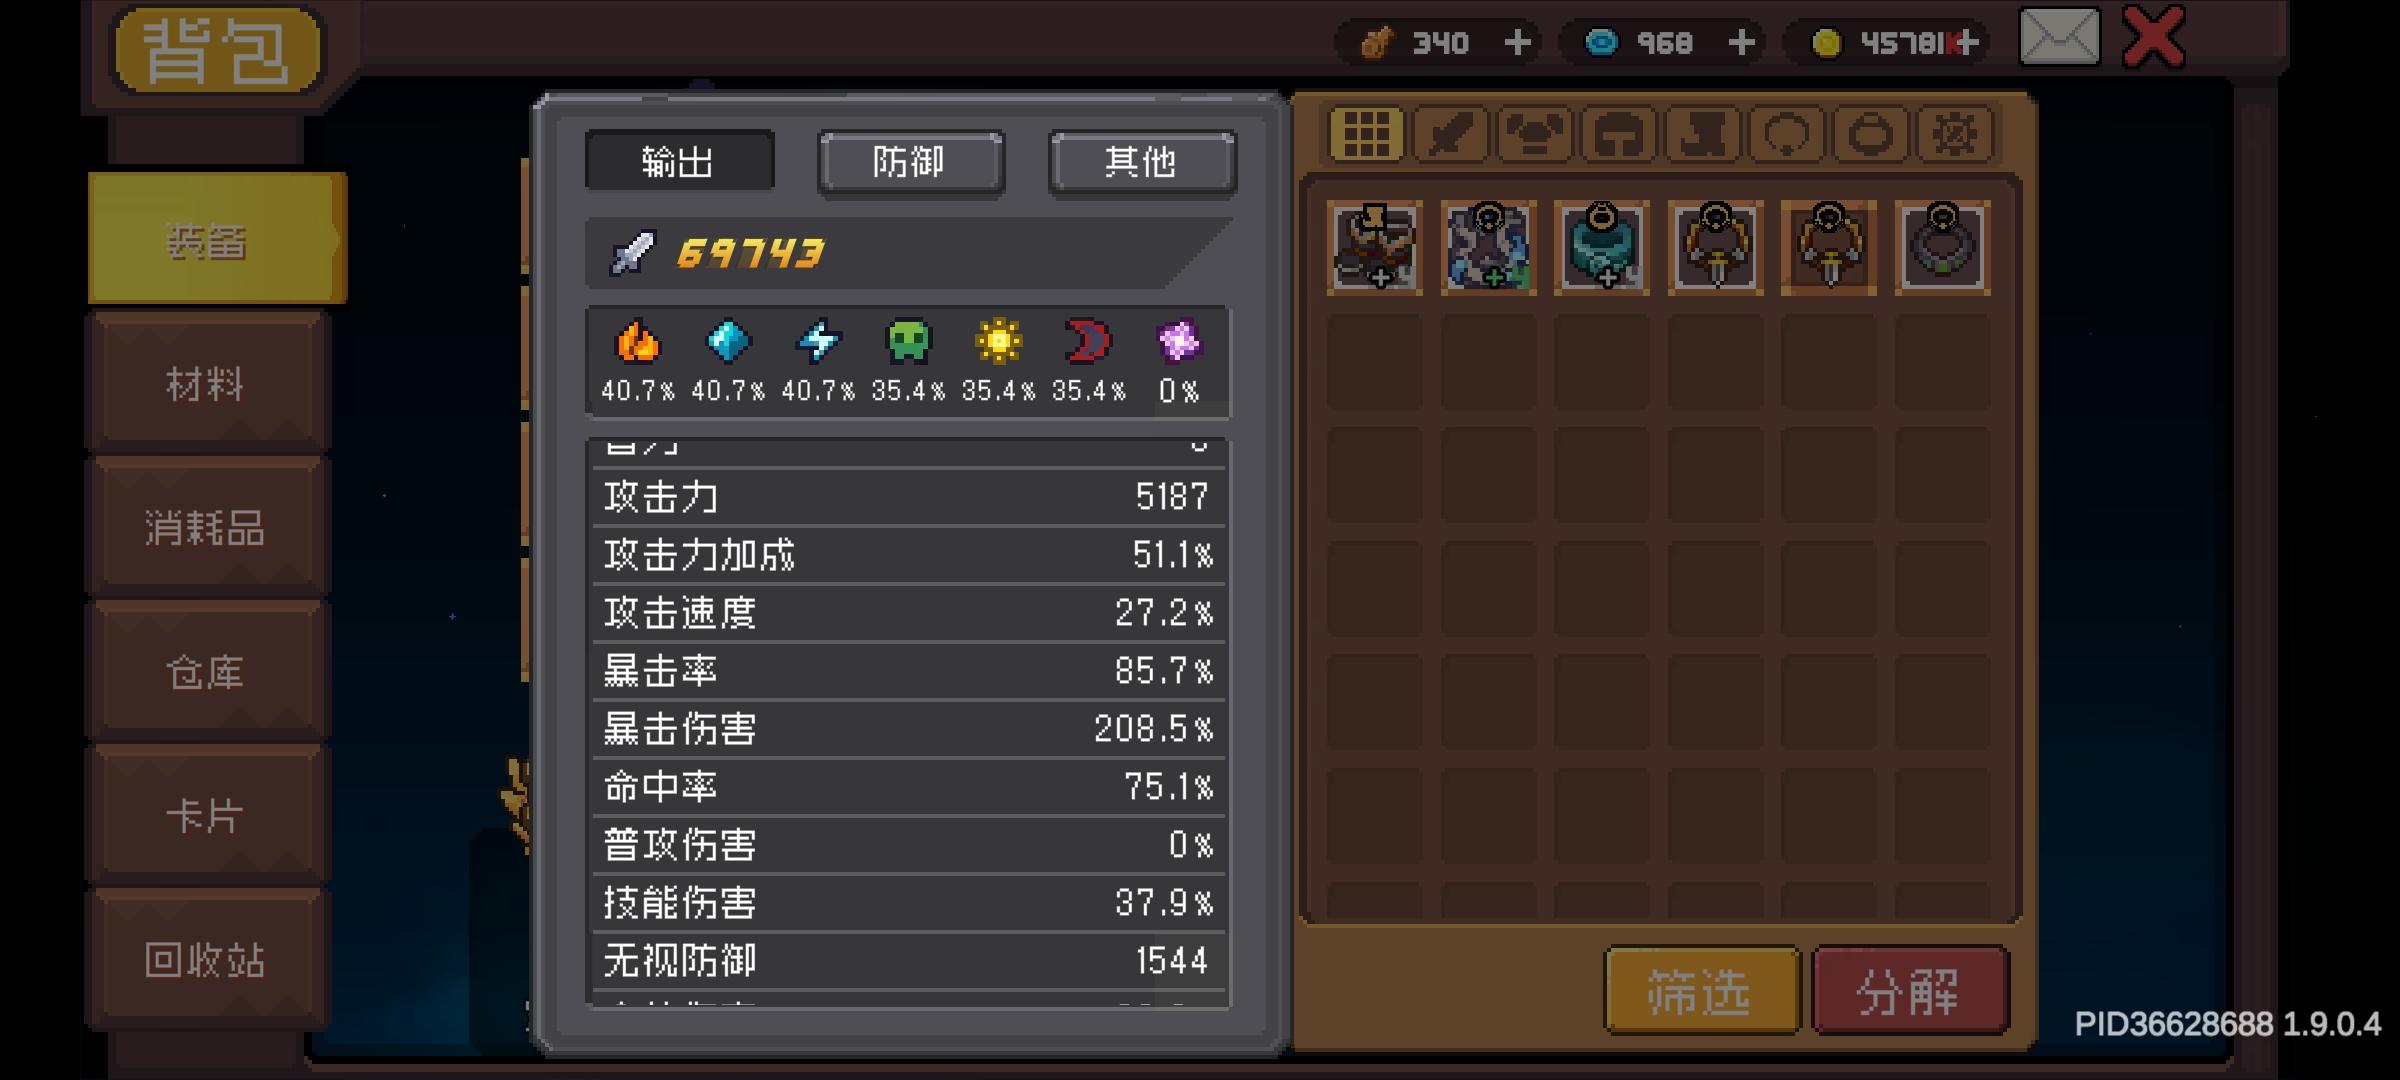Filter inventory by armor icon
Screen dimensions: 2400x1080
pos(1535,133)
